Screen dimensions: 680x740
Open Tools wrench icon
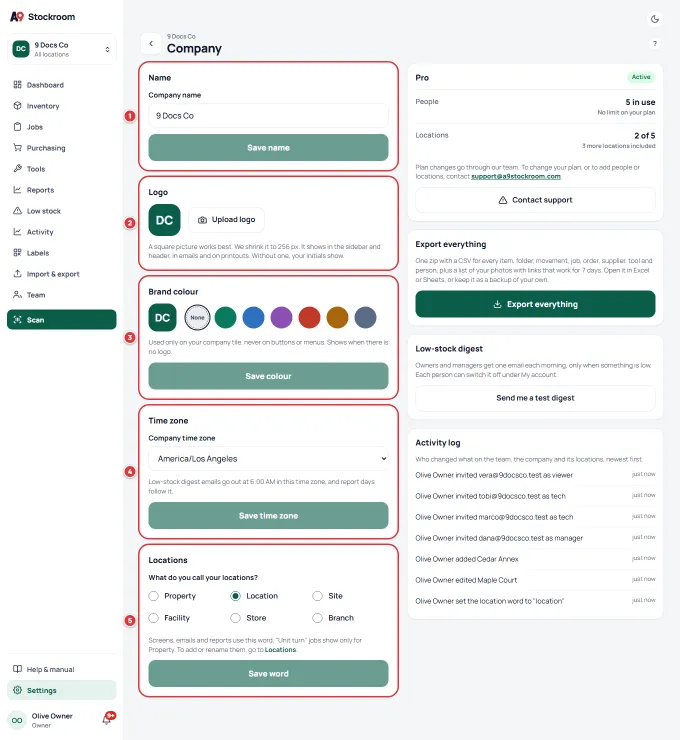tap(17, 169)
